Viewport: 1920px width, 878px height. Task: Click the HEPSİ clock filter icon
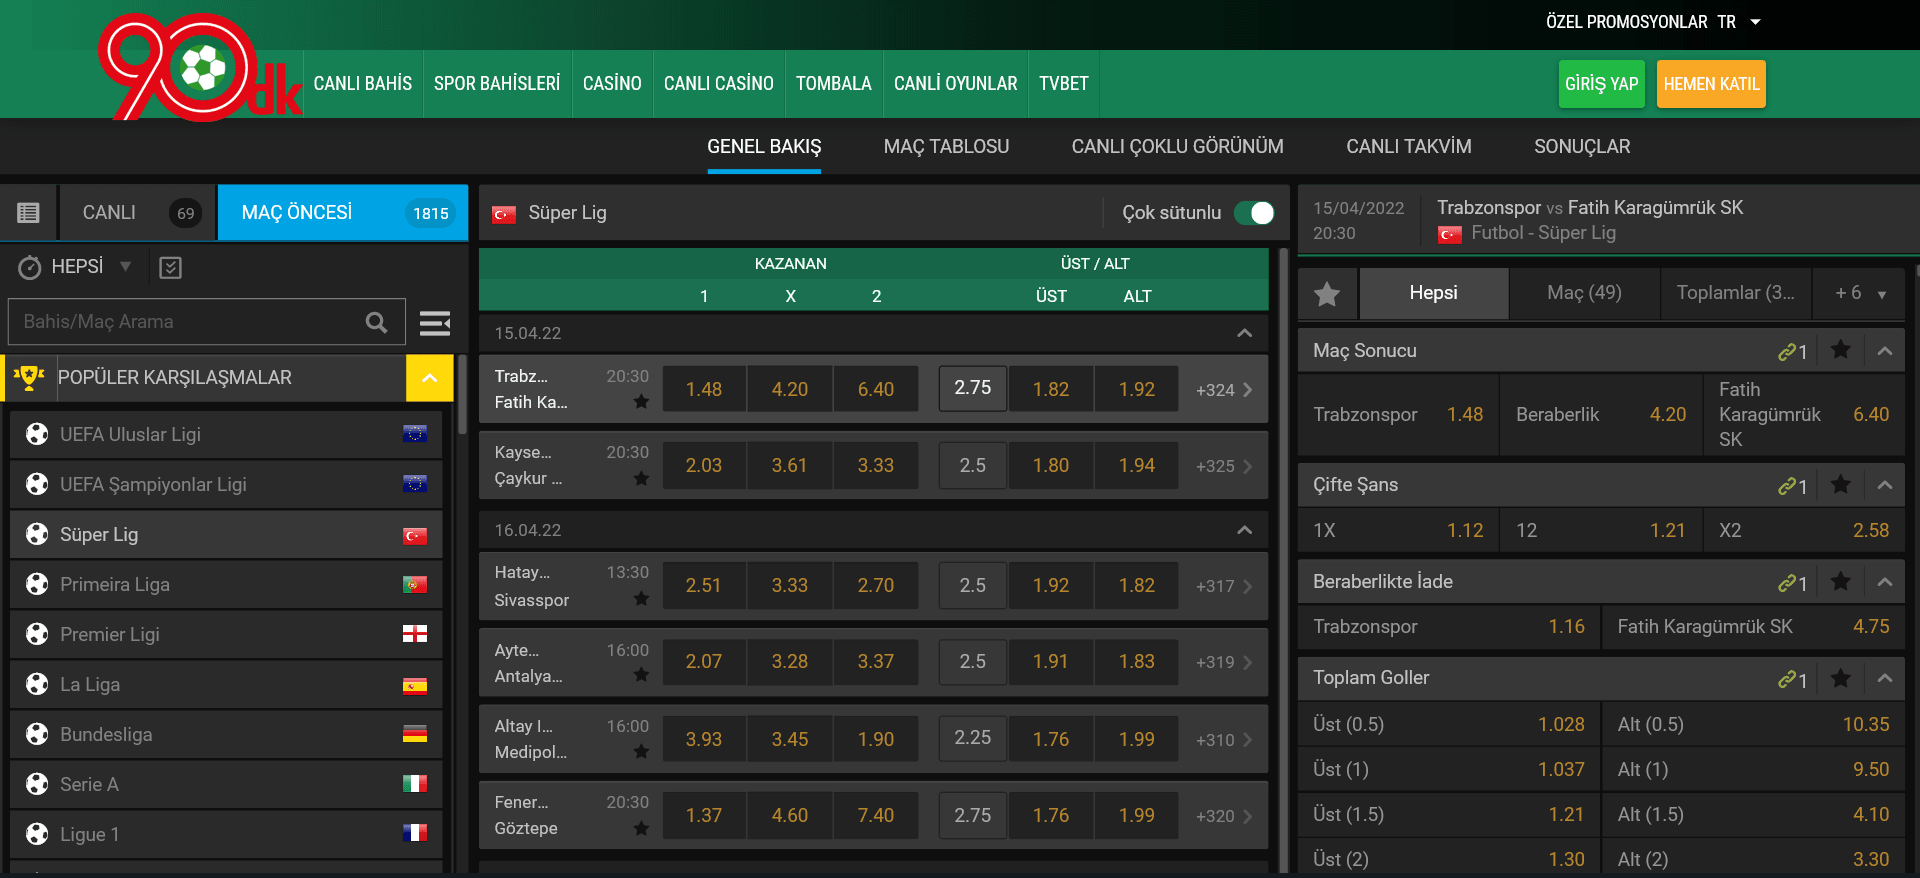[30, 267]
